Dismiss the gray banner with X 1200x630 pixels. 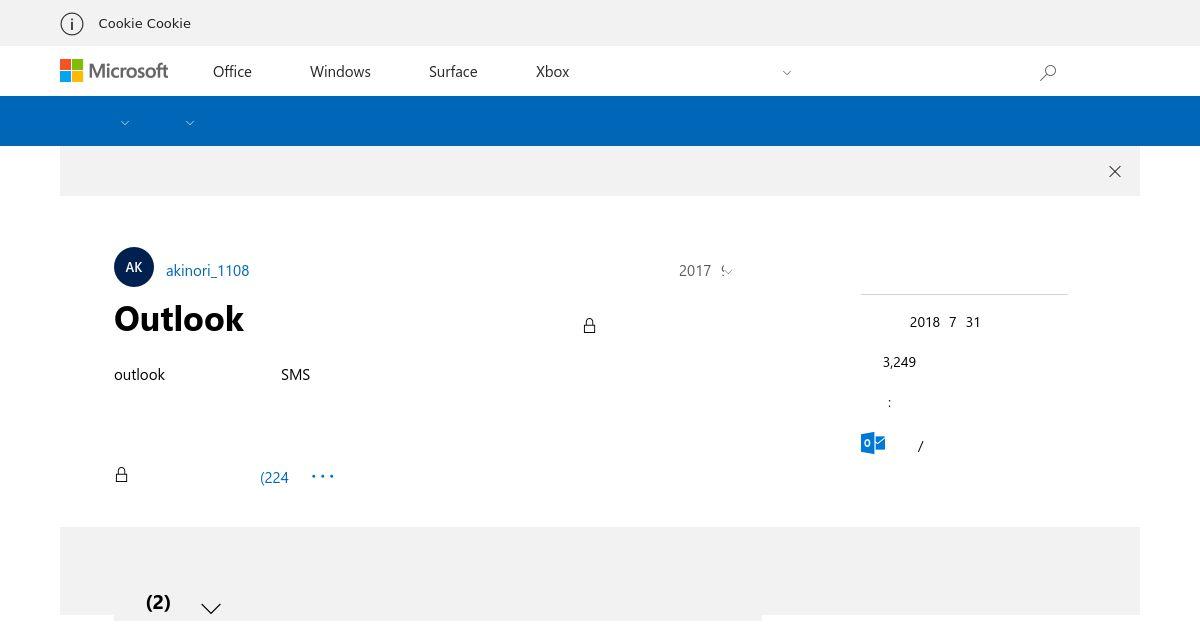click(1115, 172)
